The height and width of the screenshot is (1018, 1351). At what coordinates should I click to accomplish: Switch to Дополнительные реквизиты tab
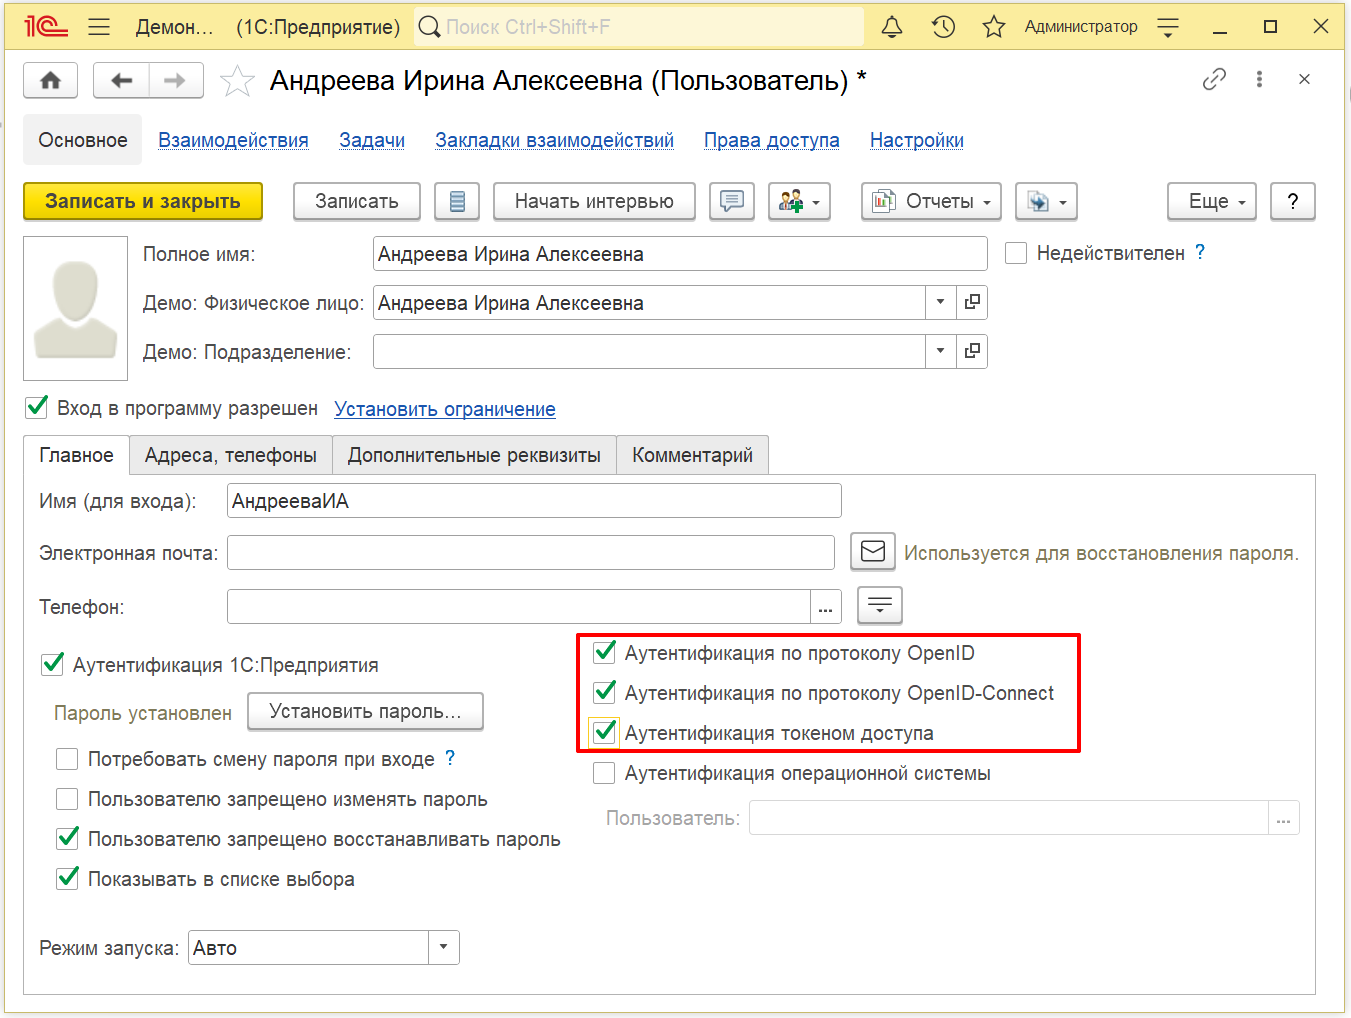tap(474, 455)
